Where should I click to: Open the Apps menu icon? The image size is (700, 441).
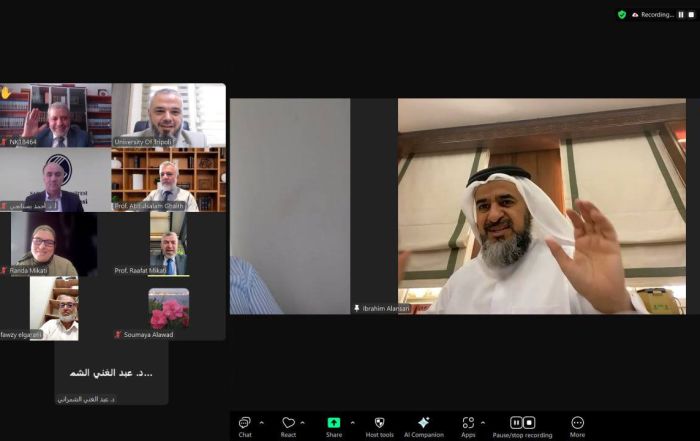[x=468, y=424]
